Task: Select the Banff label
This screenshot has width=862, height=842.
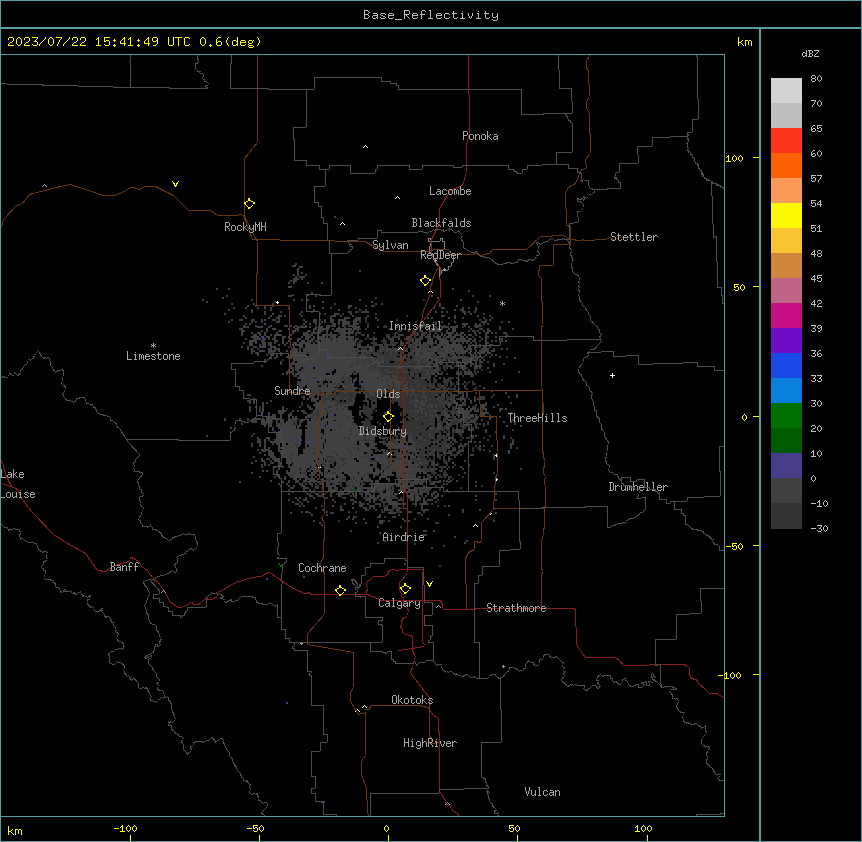Action: coord(124,567)
